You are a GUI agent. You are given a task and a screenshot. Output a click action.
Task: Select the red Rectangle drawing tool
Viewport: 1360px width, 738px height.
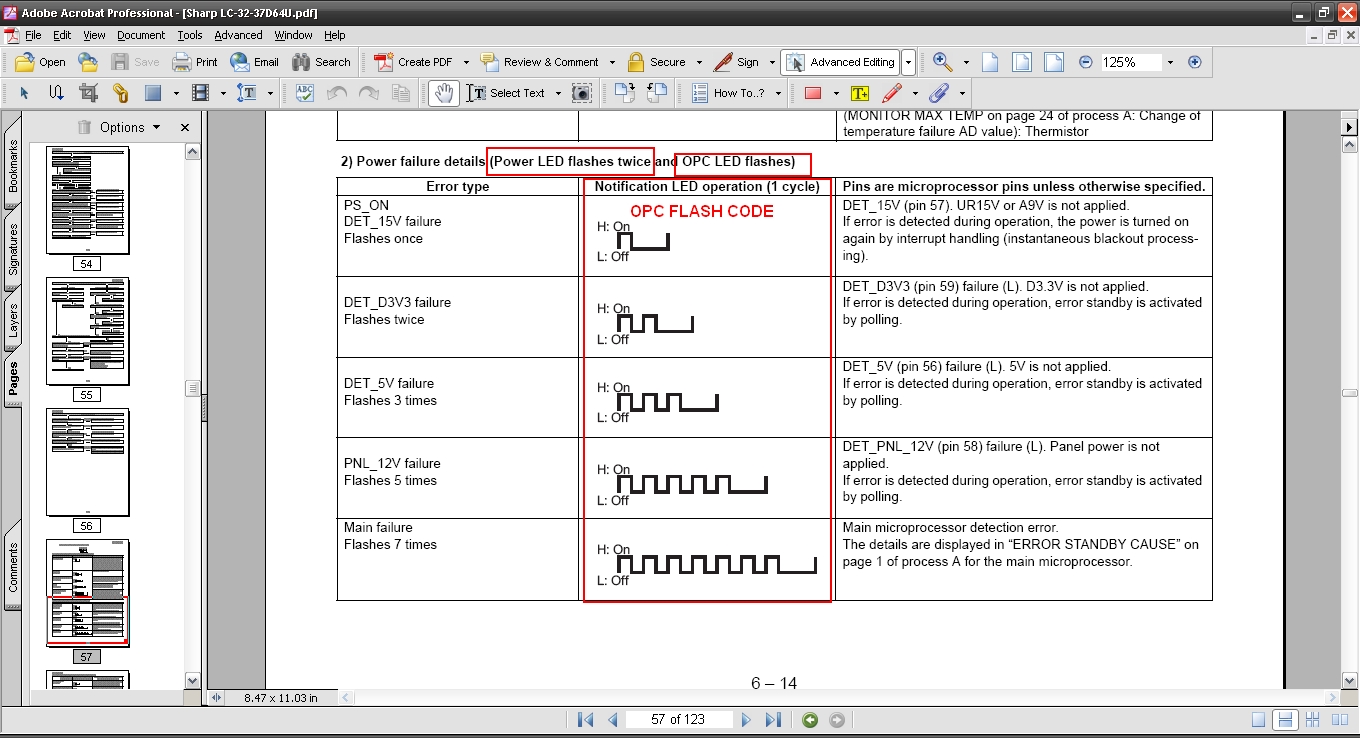(x=813, y=93)
